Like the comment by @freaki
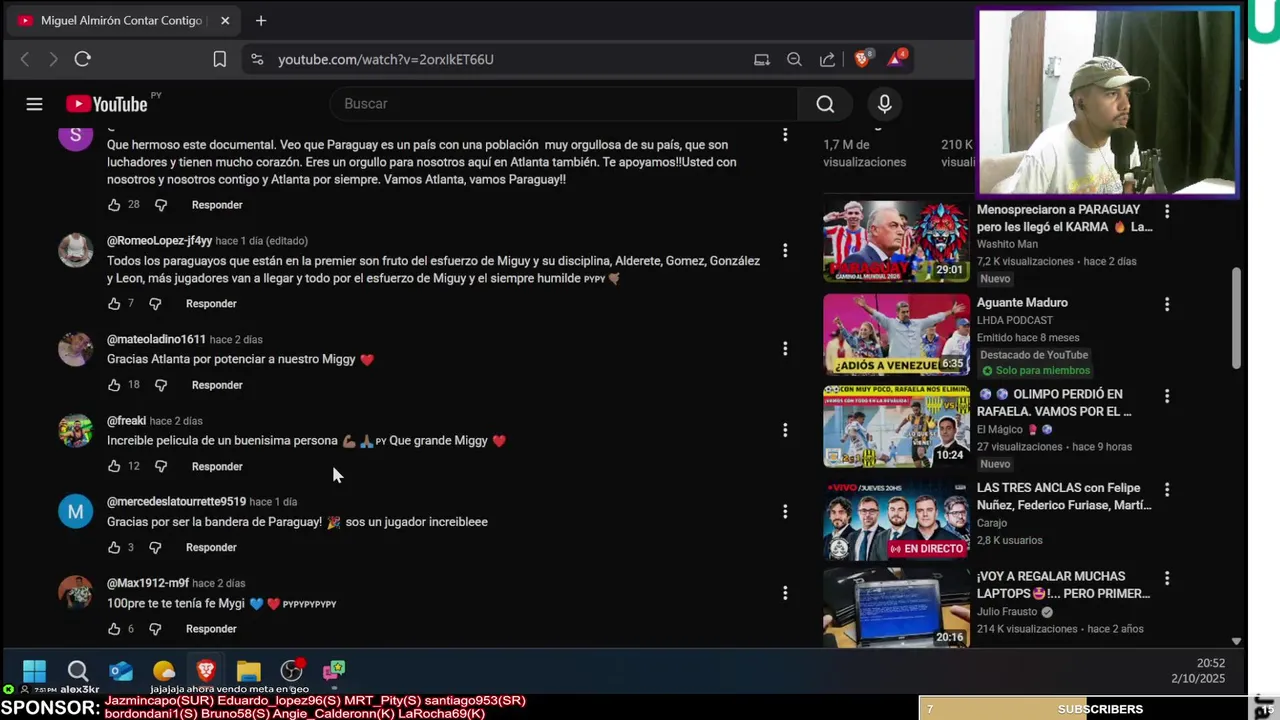 point(113,466)
